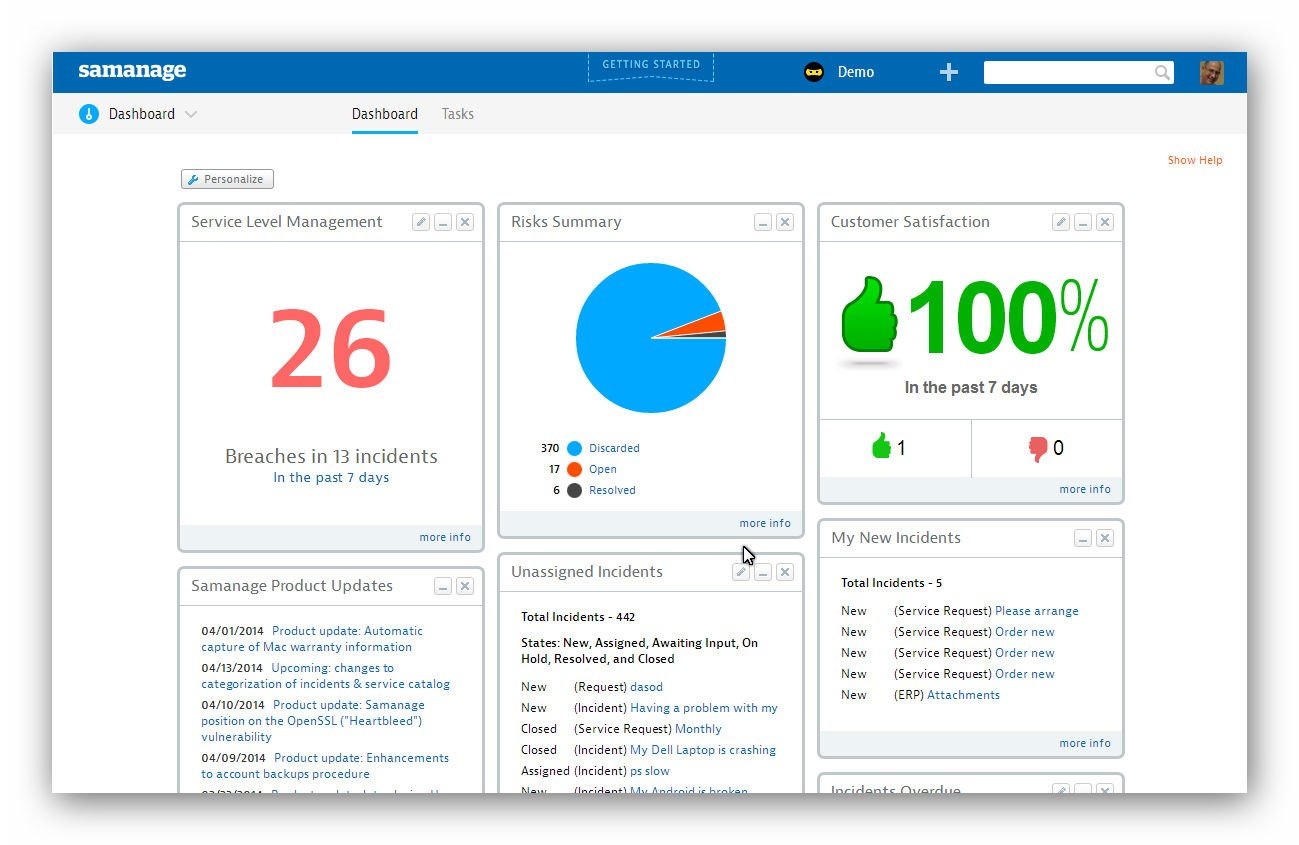Switch to the Tasks tab
This screenshot has width=1299, height=845.
click(x=458, y=114)
